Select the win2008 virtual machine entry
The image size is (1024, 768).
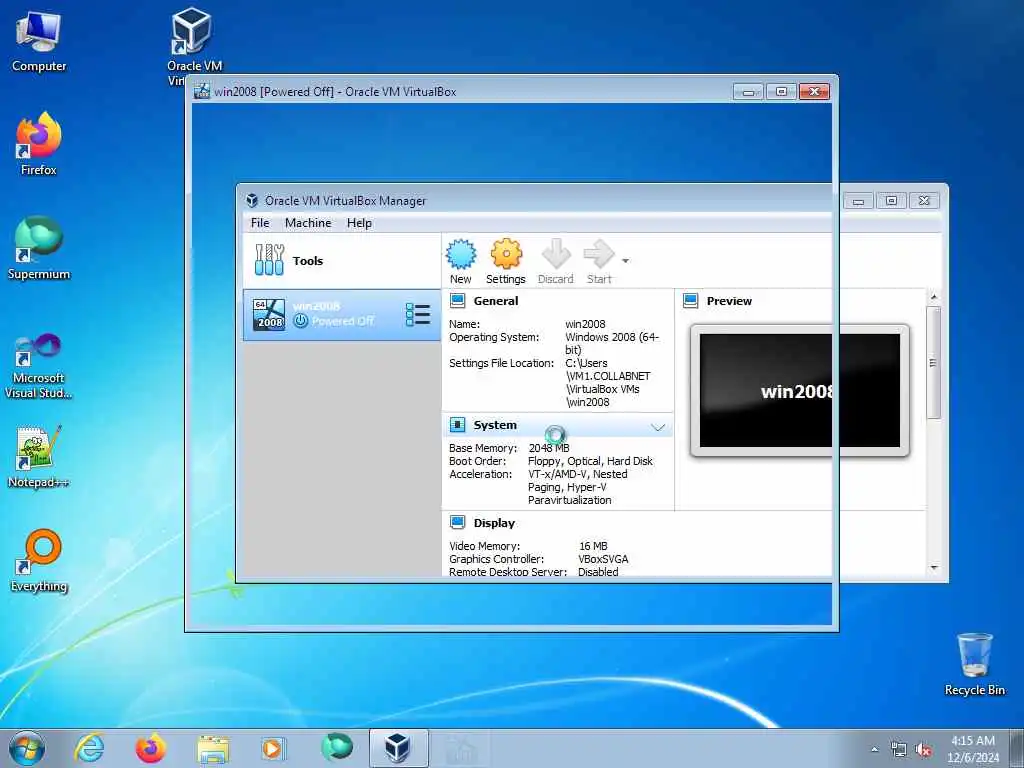[x=342, y=315]
